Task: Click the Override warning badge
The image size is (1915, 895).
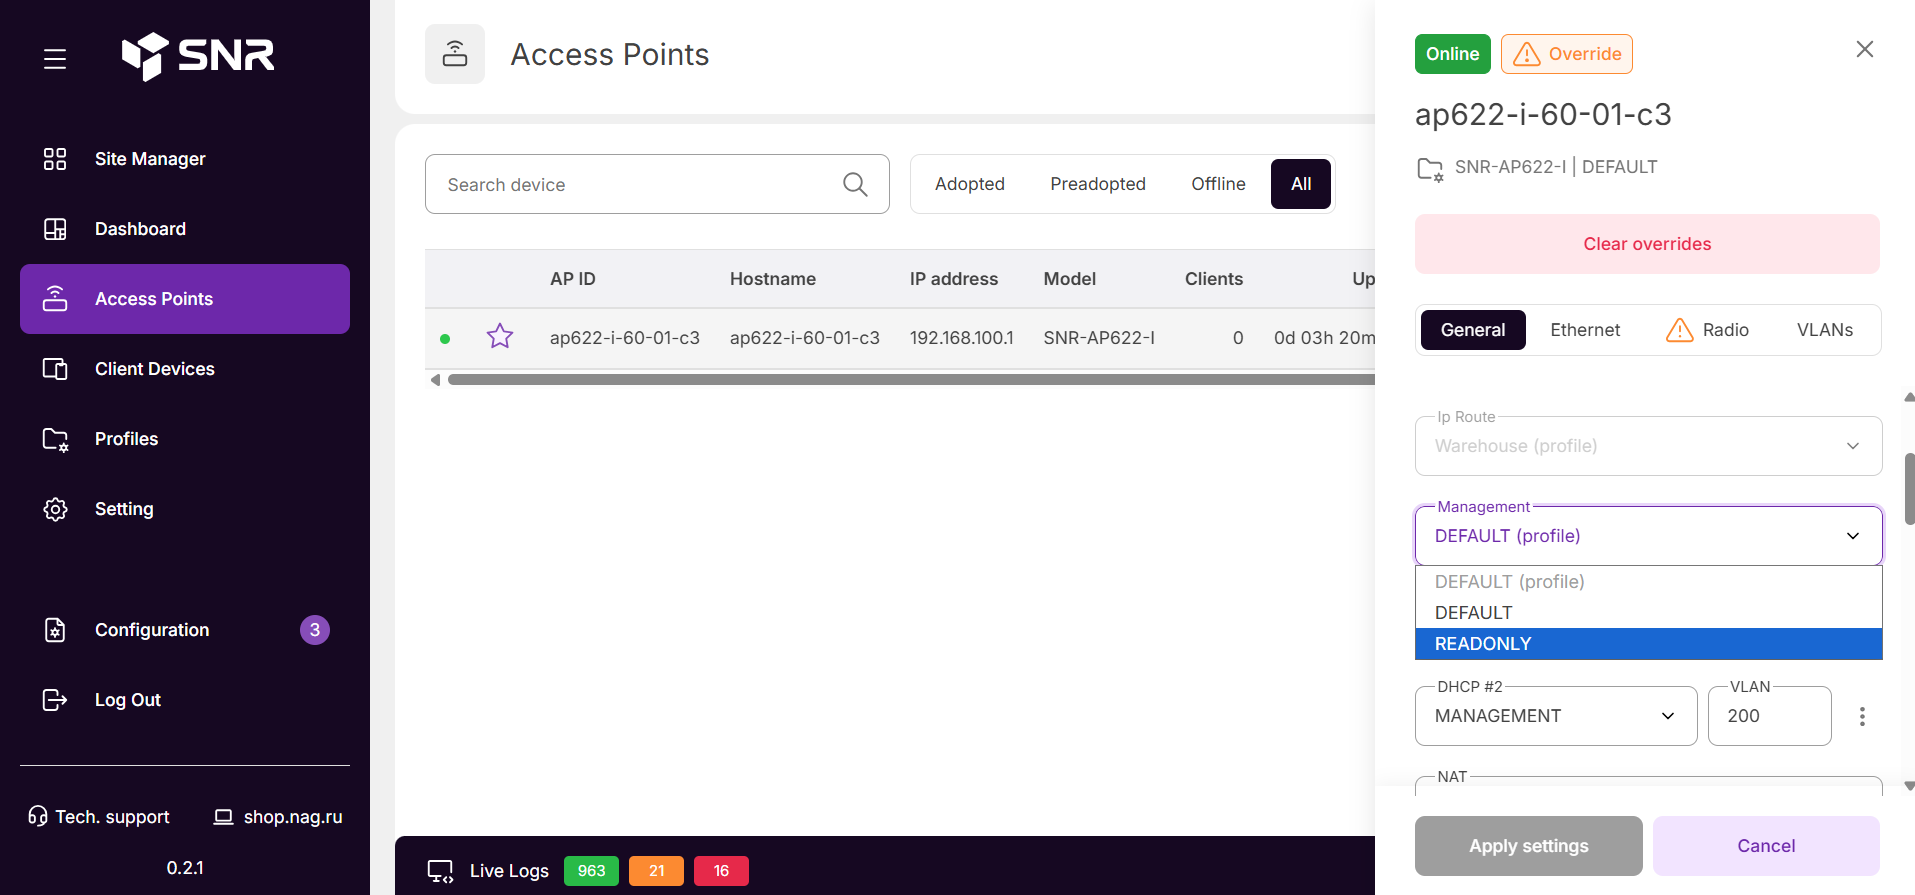Action: pyautogui.click(x=1567, y=54)
